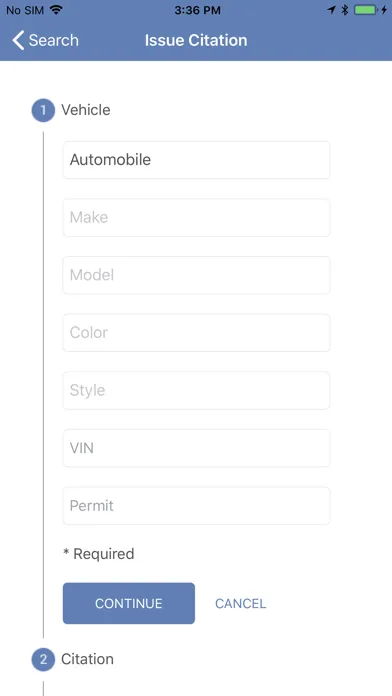This screenshot has height=696, width=392.
Task: Select the Vehicle step heading
Action: tap(86, 110)
